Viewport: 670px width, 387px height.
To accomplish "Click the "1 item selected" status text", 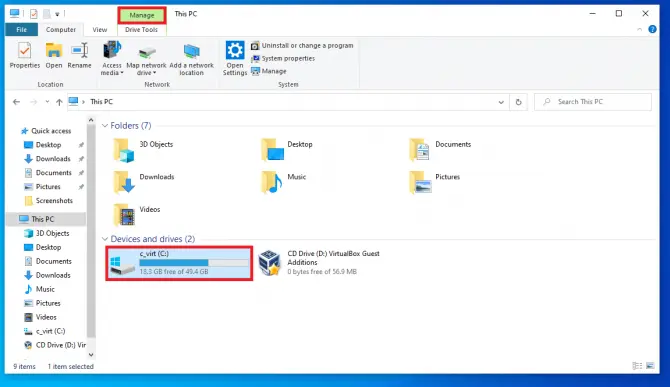I will coord(71,366).
